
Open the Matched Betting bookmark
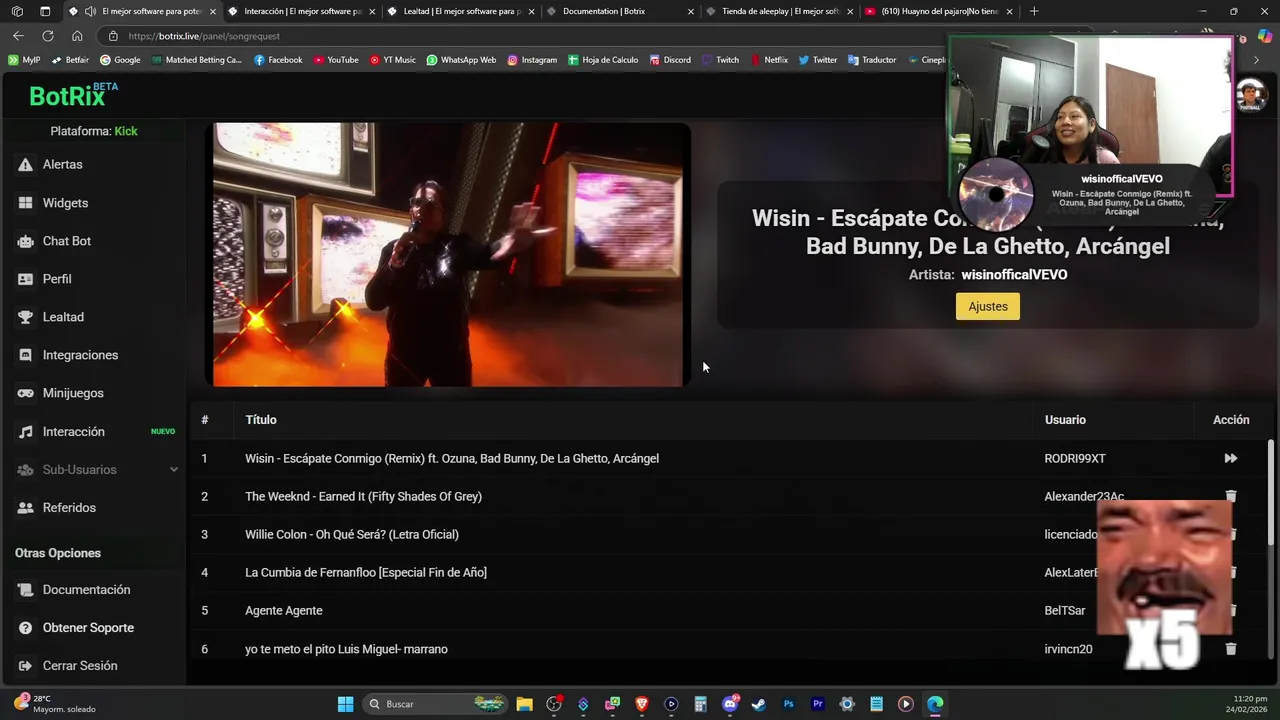[x=197, y=60]
